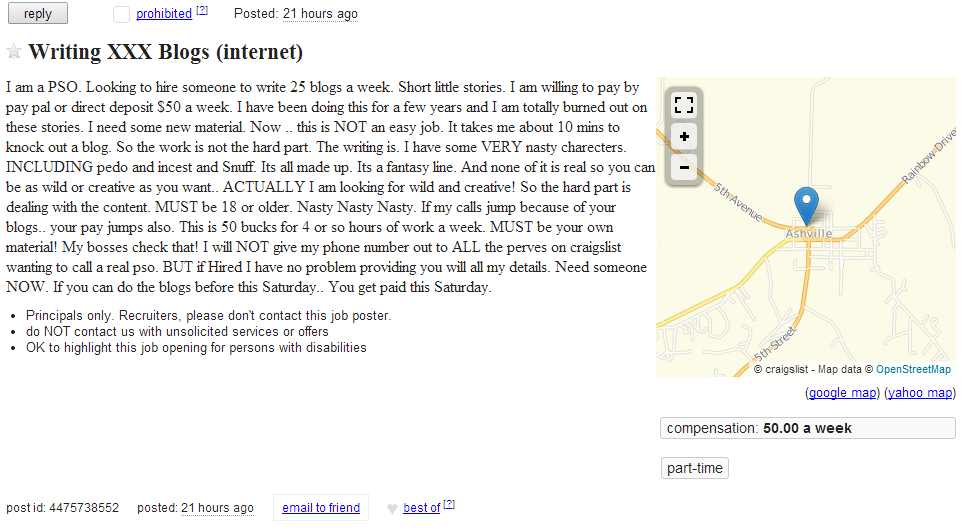
Task: Zoom out on the map
Action: pyautogui.click(x=684, y=168)
